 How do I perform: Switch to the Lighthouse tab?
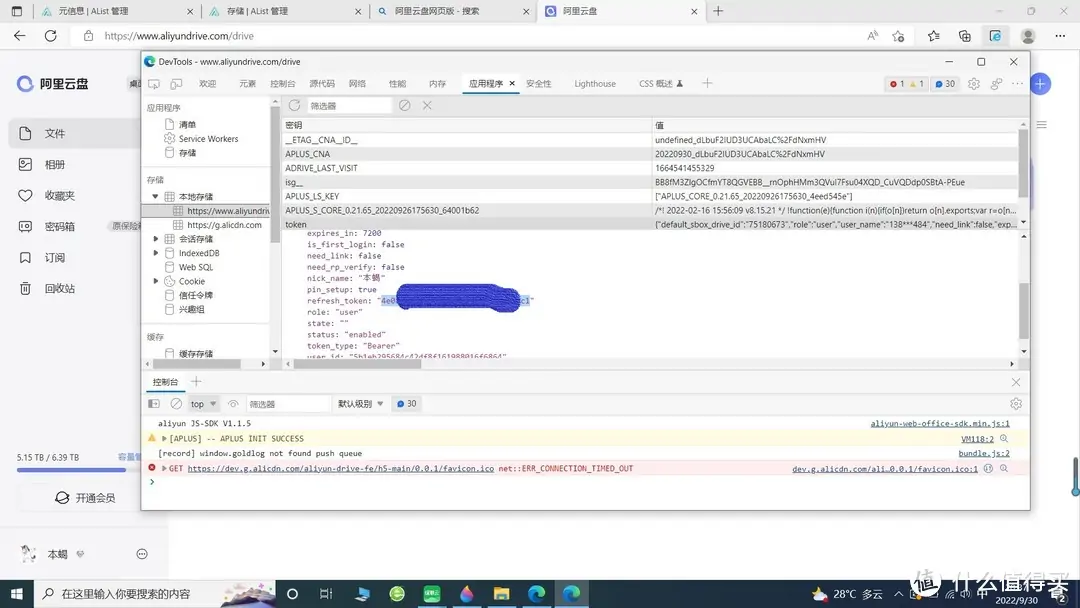pyautogui.click(x=594, y=84)
